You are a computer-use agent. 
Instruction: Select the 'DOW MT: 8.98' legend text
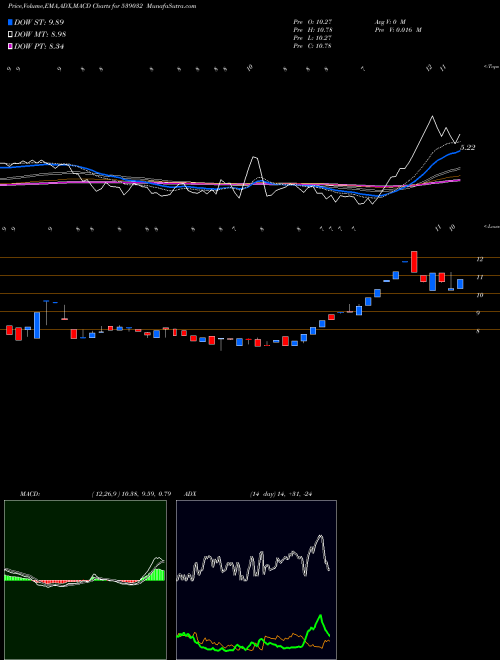pos(40,35)
